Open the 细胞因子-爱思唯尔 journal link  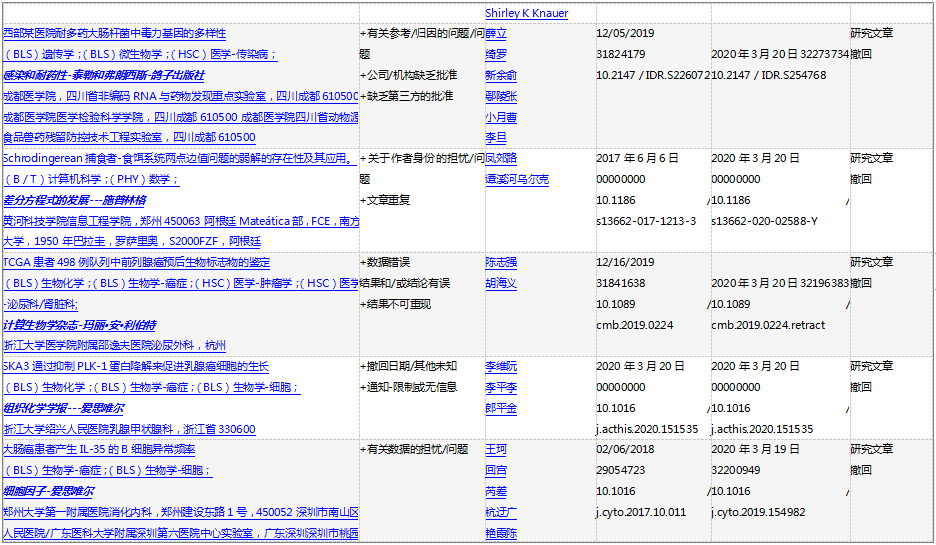[x=48, y=491]
